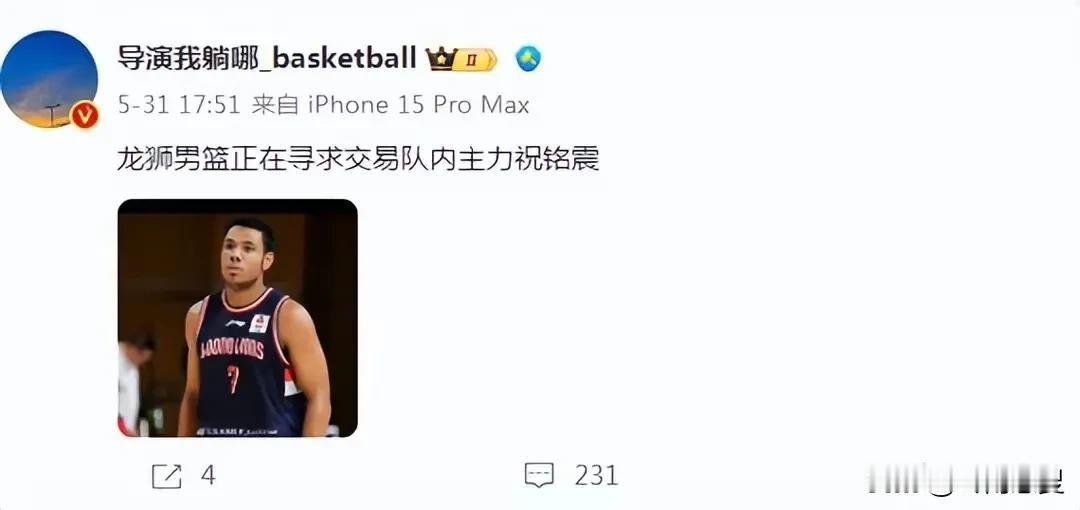
Task: Open the poster's sky profile avatar
Action: 49,79
